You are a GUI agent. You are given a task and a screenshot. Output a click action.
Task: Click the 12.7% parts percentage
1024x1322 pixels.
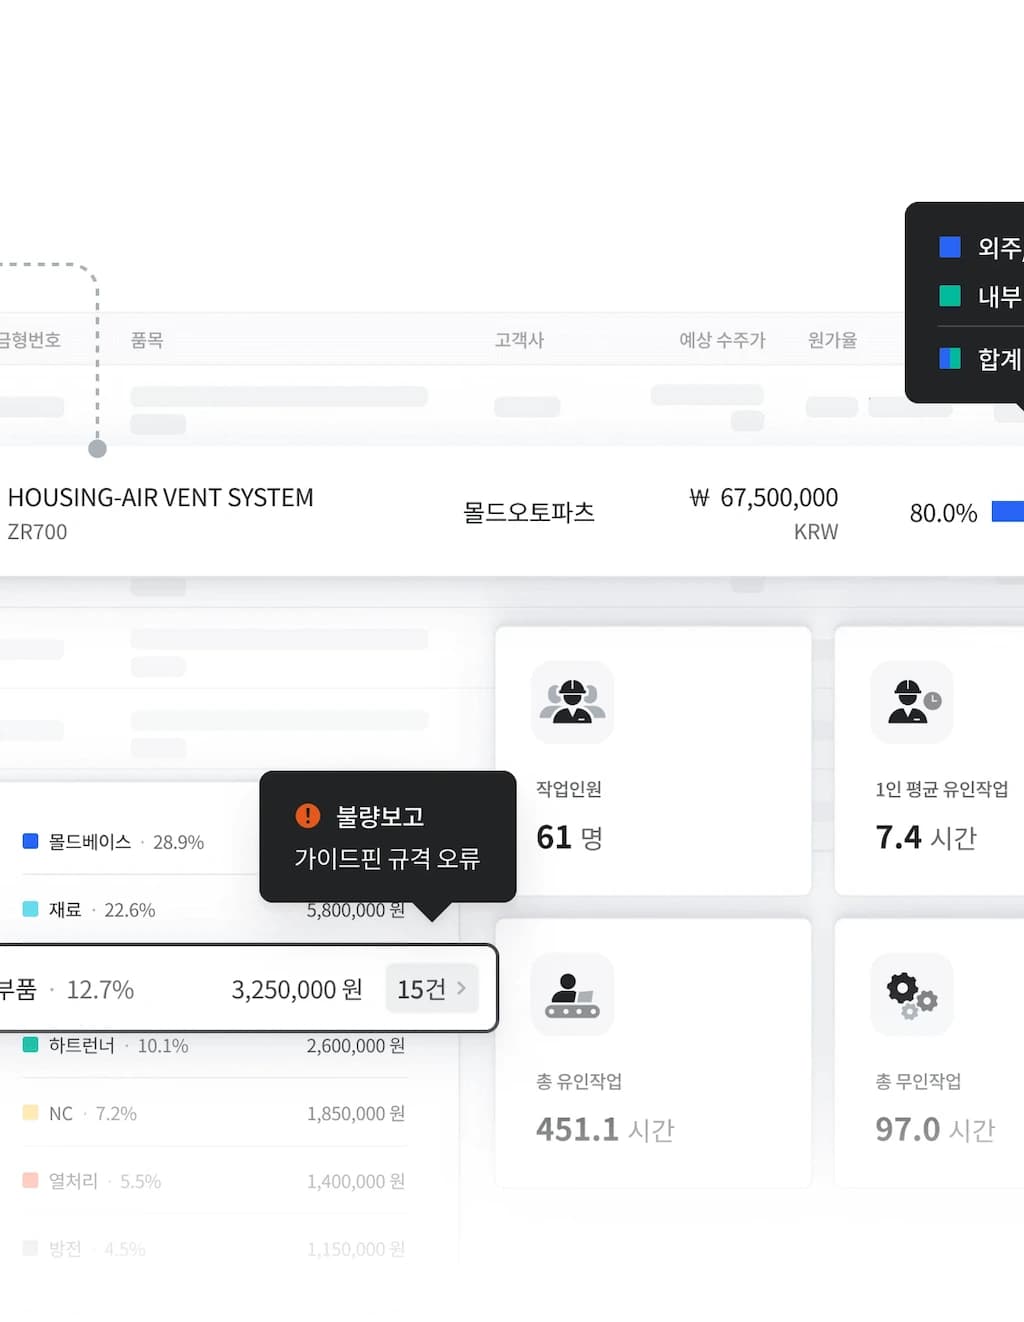pyautogui.click(x=100, y=990)
